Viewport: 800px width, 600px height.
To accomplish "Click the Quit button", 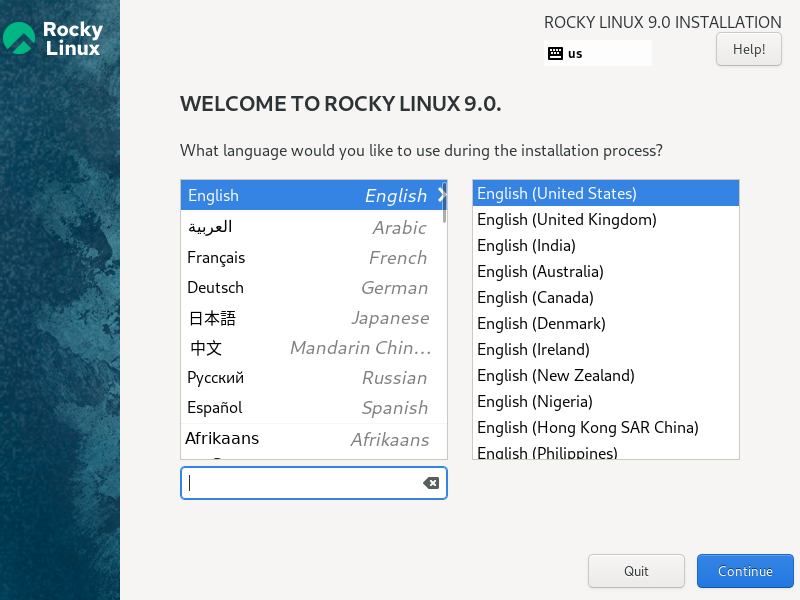I will (x=636, y=571).
